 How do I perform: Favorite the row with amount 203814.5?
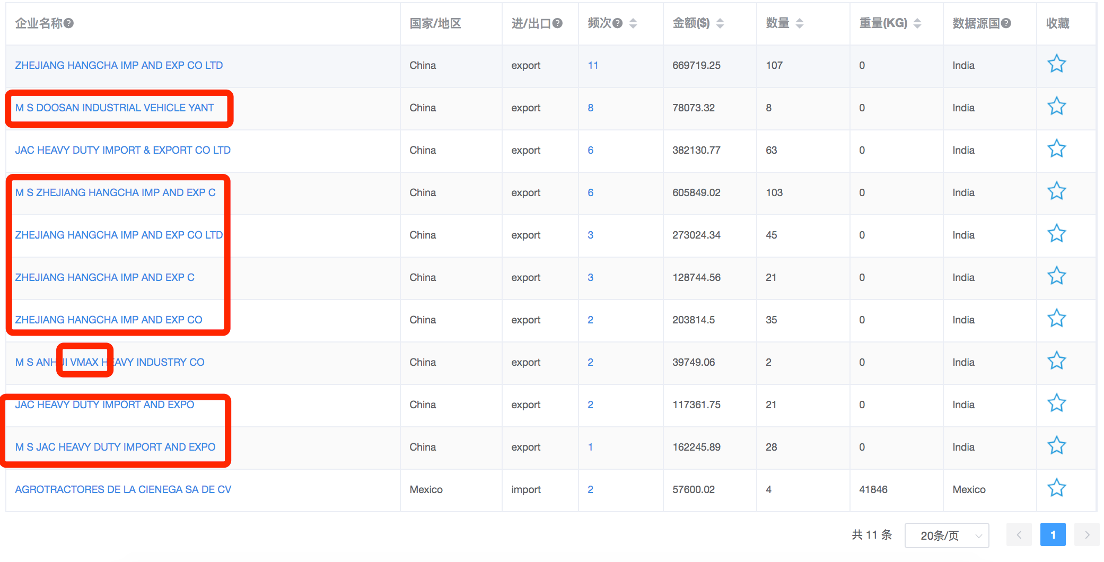[1056, 319]
